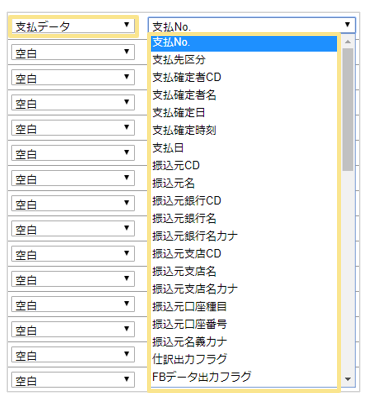
Task: Select 支払先区分 from the list
Action: pyautogui.click(x=244, y=60)
